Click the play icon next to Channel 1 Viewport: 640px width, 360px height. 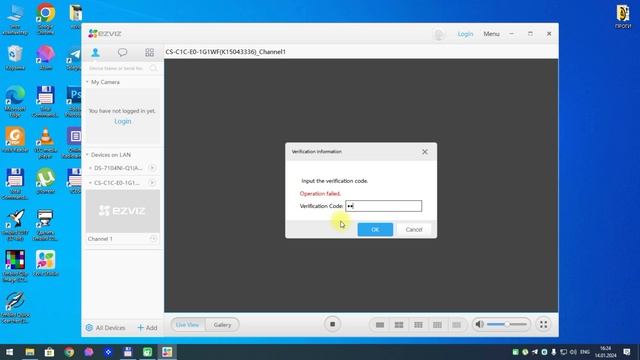pyautogui.click(x=153, y=238)
